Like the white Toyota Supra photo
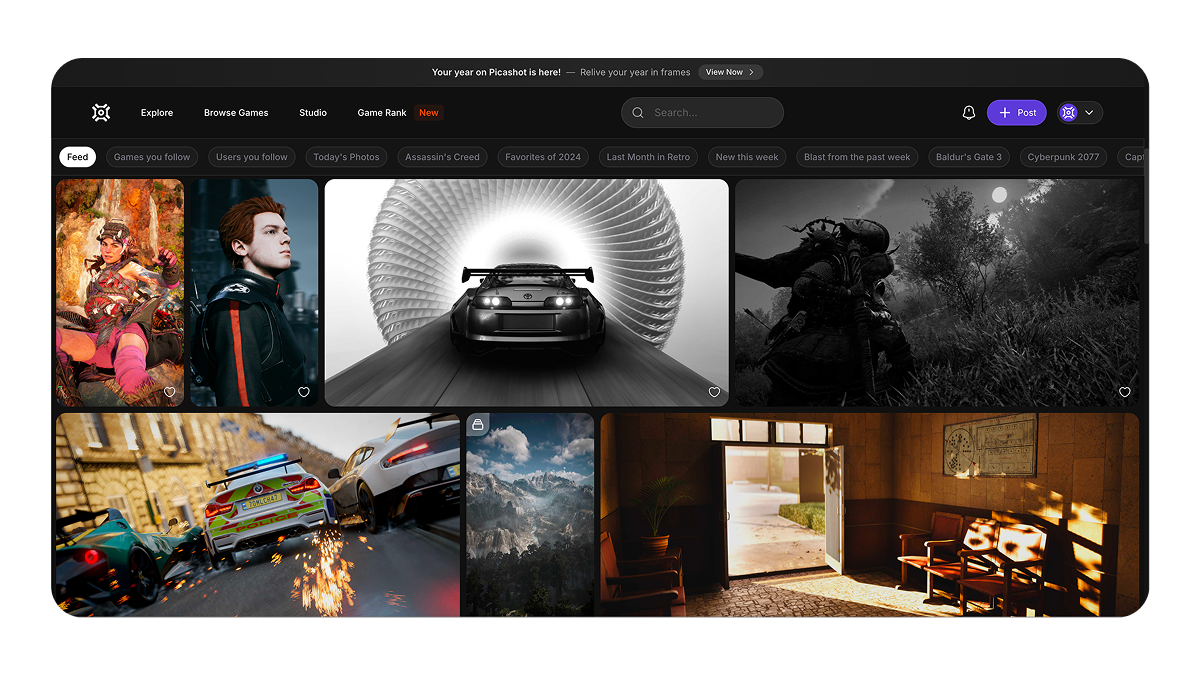1200x675 pixels. [x=714, y=392]
